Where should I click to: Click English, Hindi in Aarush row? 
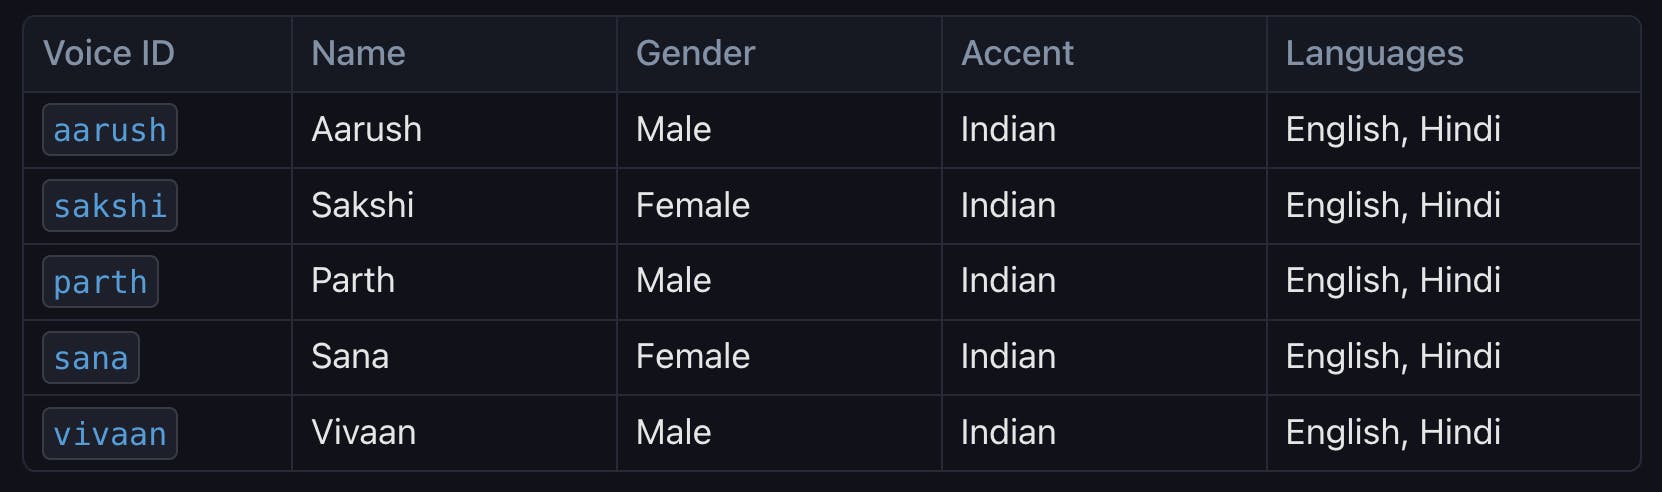point(1393,129)
